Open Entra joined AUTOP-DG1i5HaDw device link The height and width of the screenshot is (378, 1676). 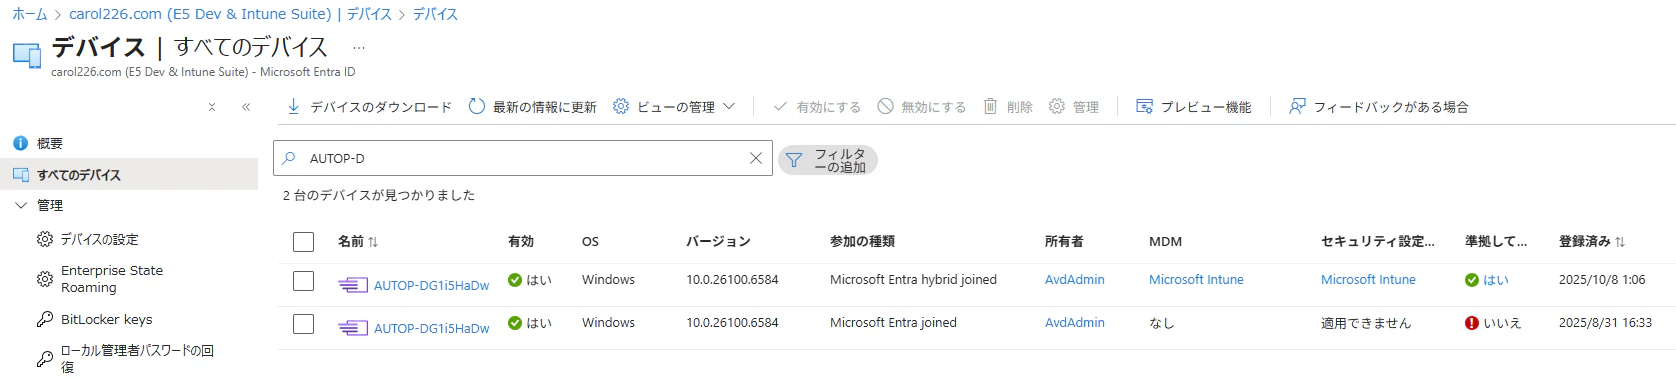tap(432, 328)
